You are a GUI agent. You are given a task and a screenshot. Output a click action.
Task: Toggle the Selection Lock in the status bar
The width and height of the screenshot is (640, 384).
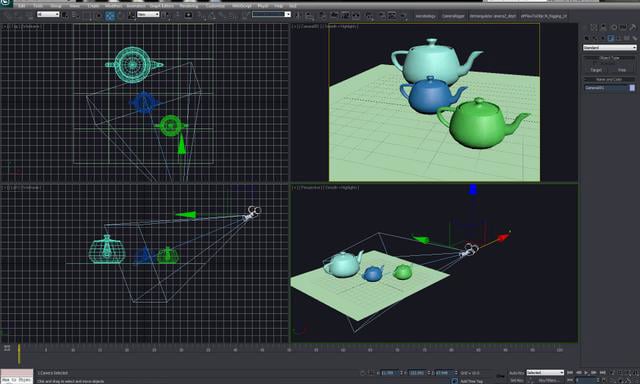coord(363,373)
